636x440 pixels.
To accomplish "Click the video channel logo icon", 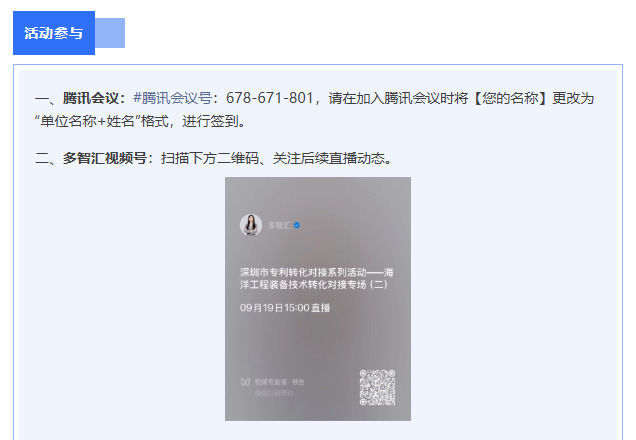I will click(x=245, y=382).
